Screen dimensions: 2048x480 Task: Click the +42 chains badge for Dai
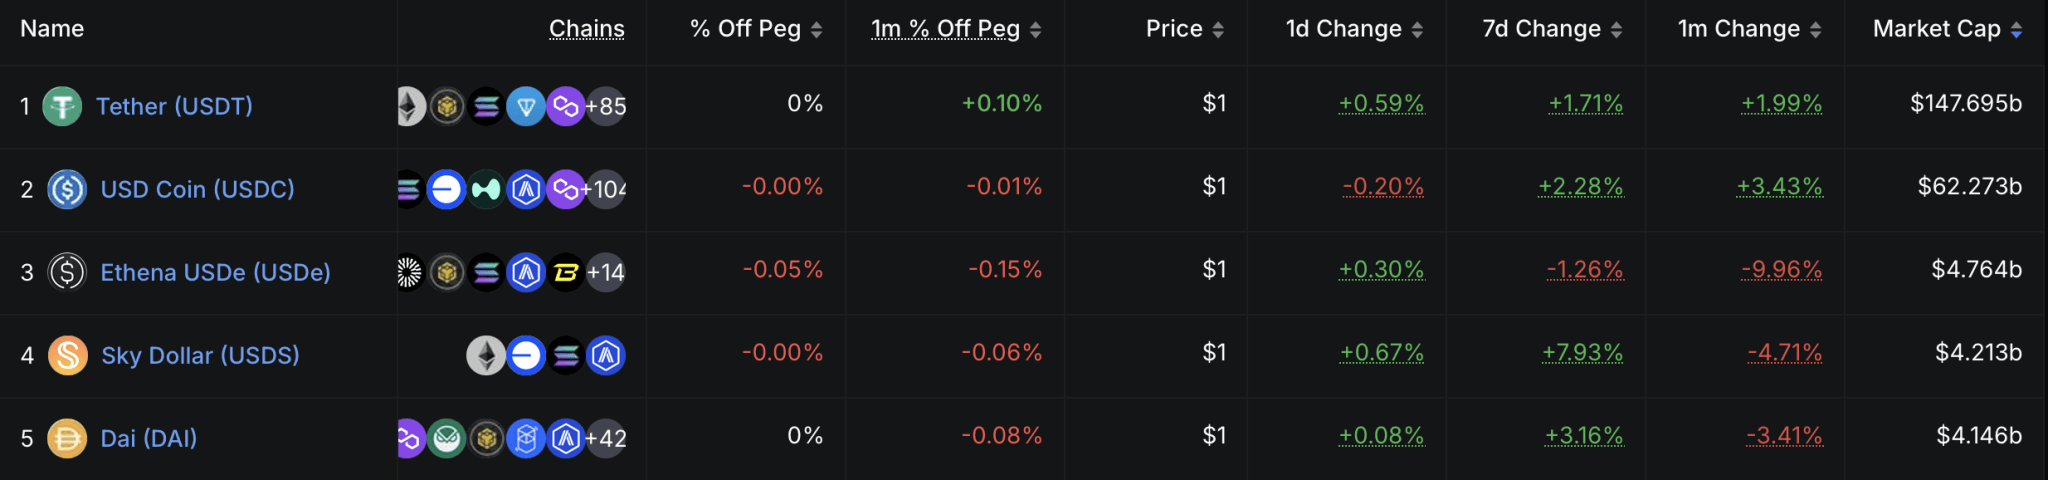606,438
